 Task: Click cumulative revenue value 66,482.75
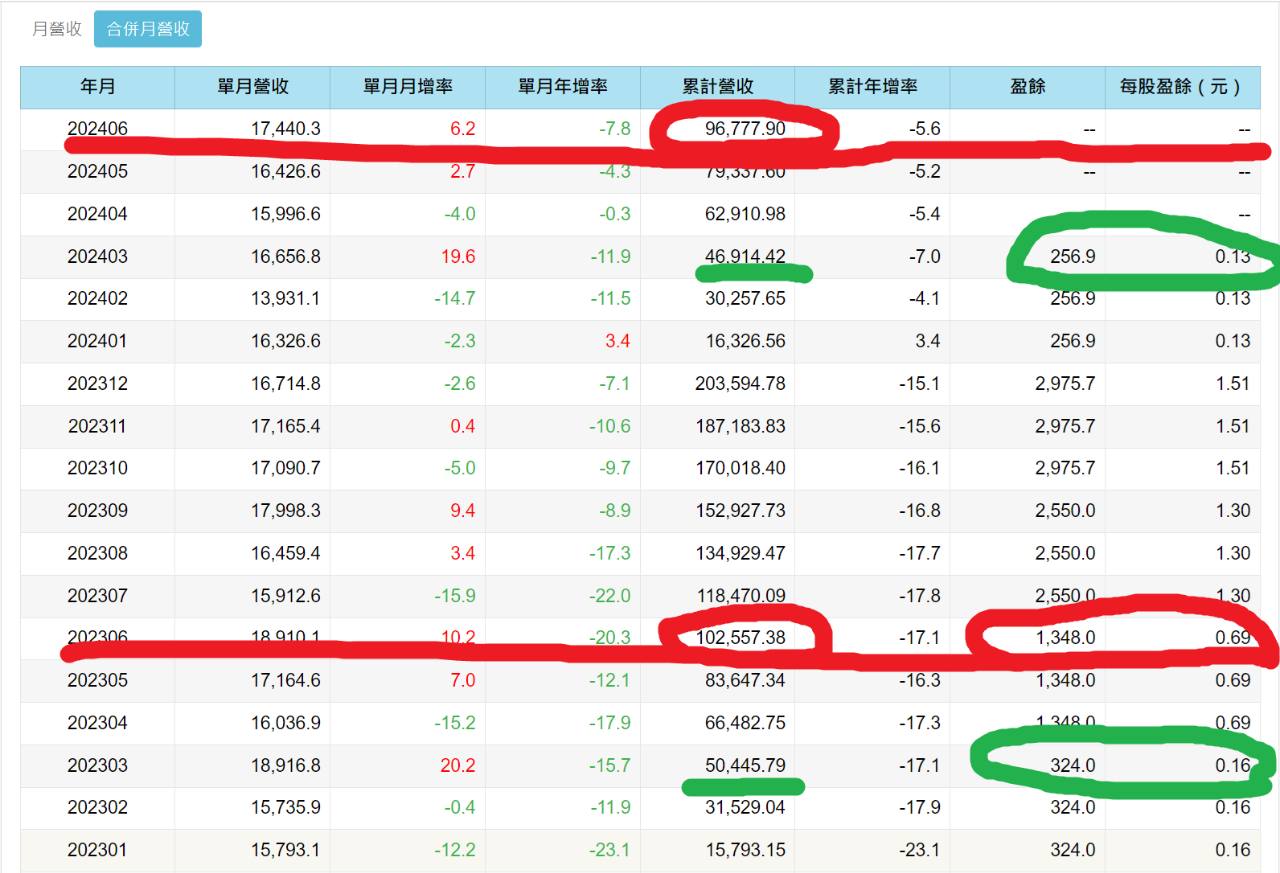point(745,722)
